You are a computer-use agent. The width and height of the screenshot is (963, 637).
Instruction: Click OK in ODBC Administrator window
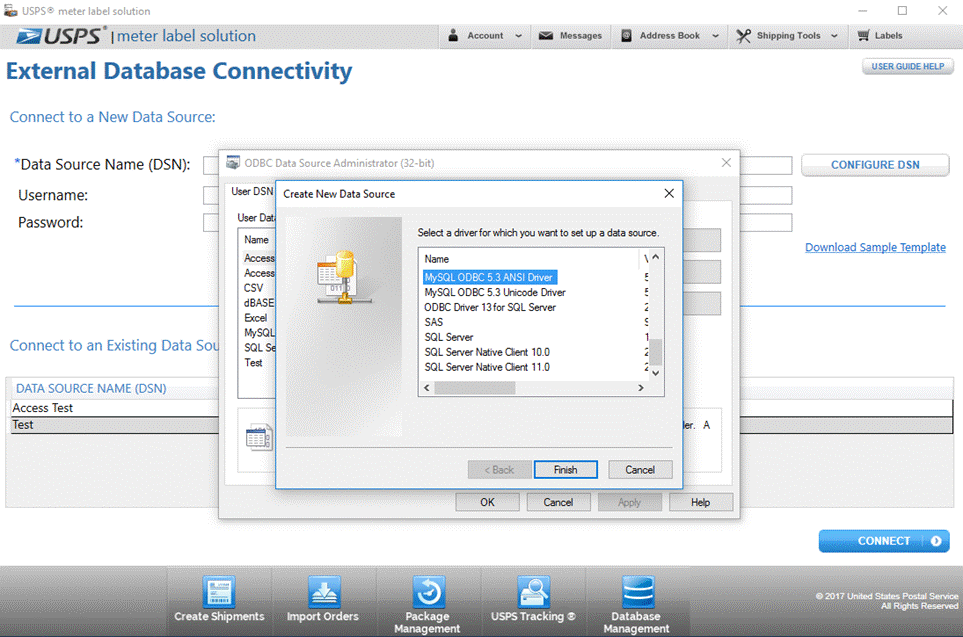[x=487, y=502]
